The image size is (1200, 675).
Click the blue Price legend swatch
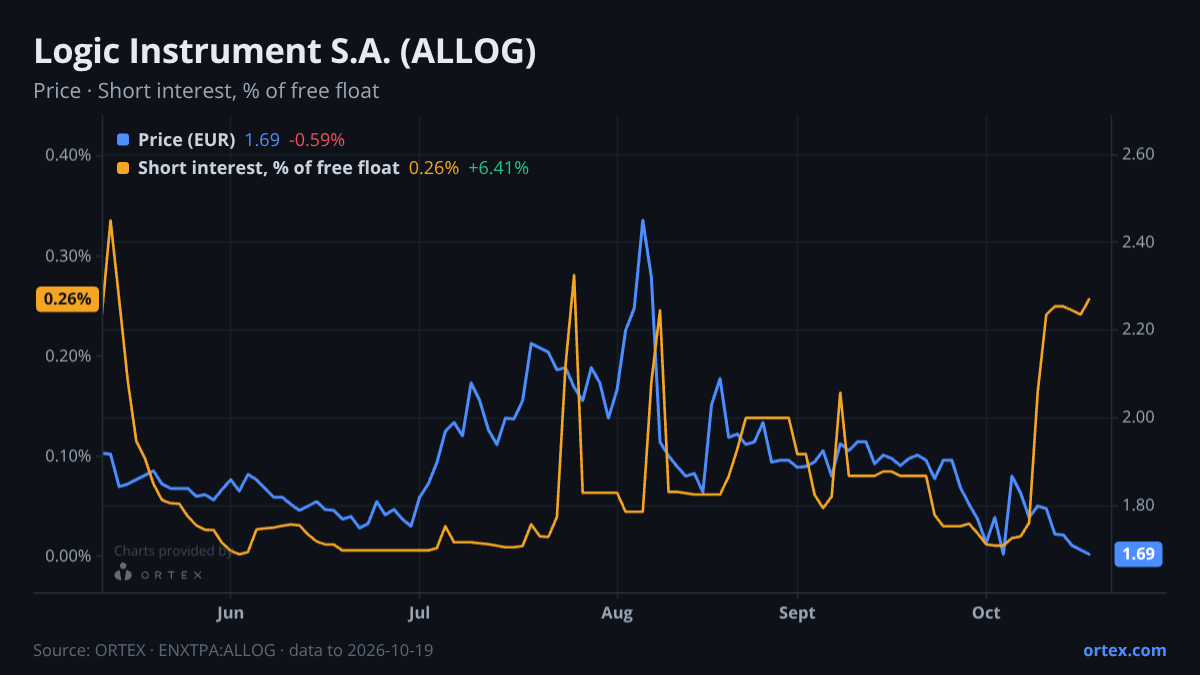(x=123, y=140)
